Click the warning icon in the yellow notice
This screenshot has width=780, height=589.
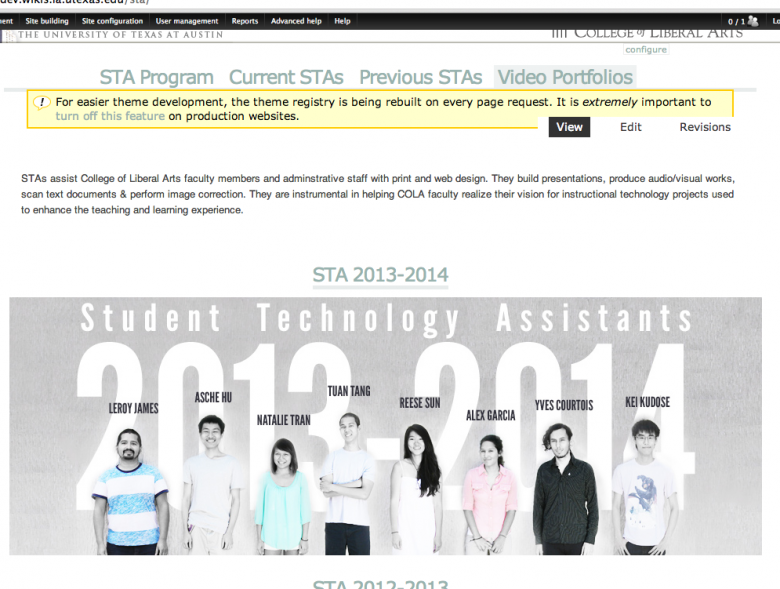click(41, 103)
